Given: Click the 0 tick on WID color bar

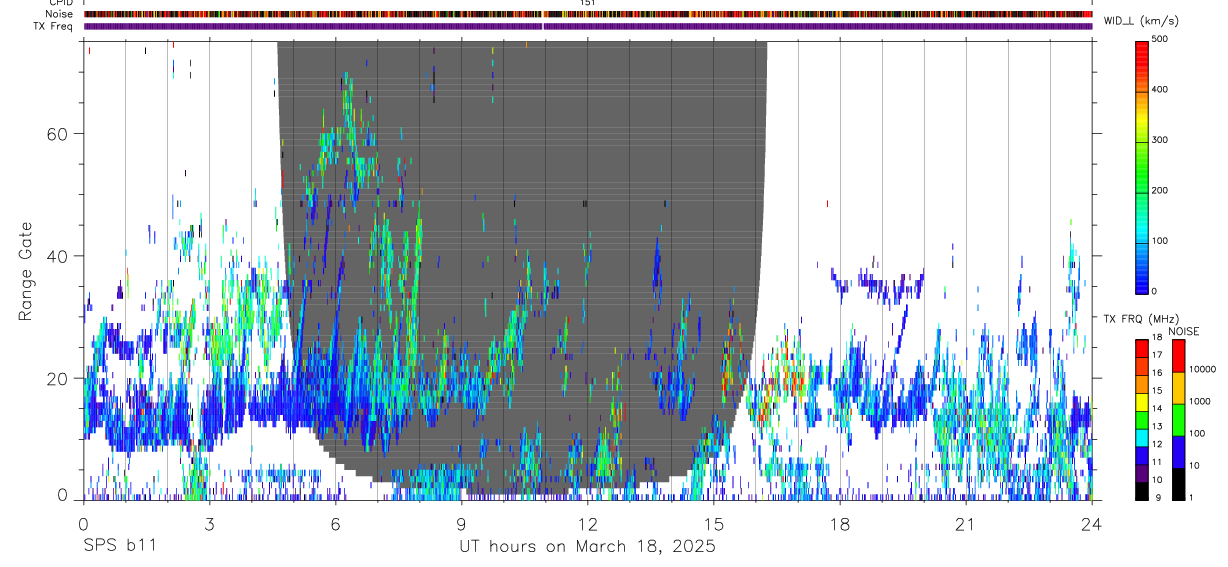Looking at the screenshot, I should pyautogui.click(x=1155, y=291).
